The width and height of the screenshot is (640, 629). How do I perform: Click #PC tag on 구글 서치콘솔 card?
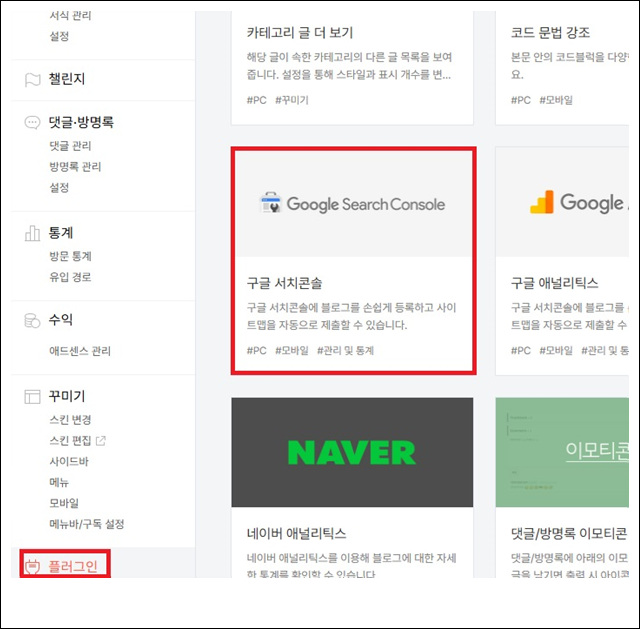pos(256,351)
